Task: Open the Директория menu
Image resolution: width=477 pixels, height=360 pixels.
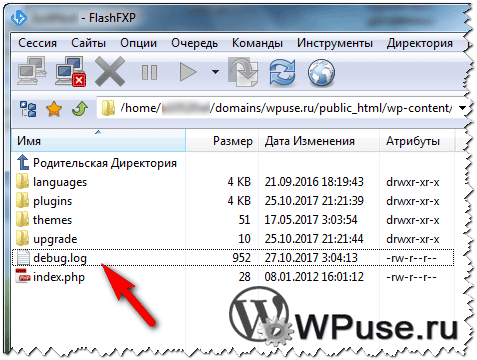Action: (420, 43)
